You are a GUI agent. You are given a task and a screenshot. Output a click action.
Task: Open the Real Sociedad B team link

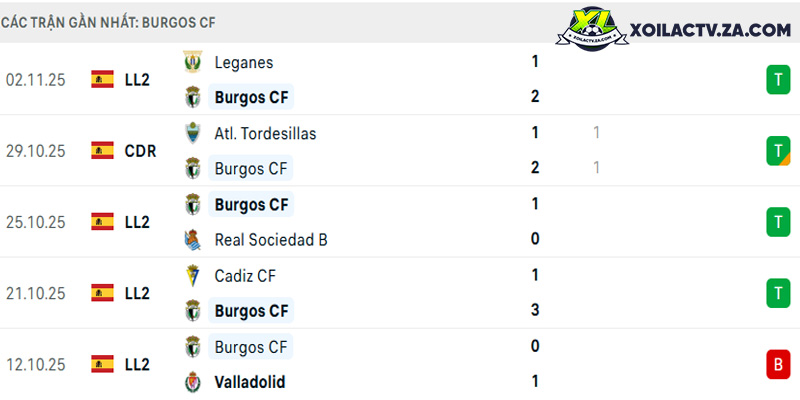[x=271, y=239]
